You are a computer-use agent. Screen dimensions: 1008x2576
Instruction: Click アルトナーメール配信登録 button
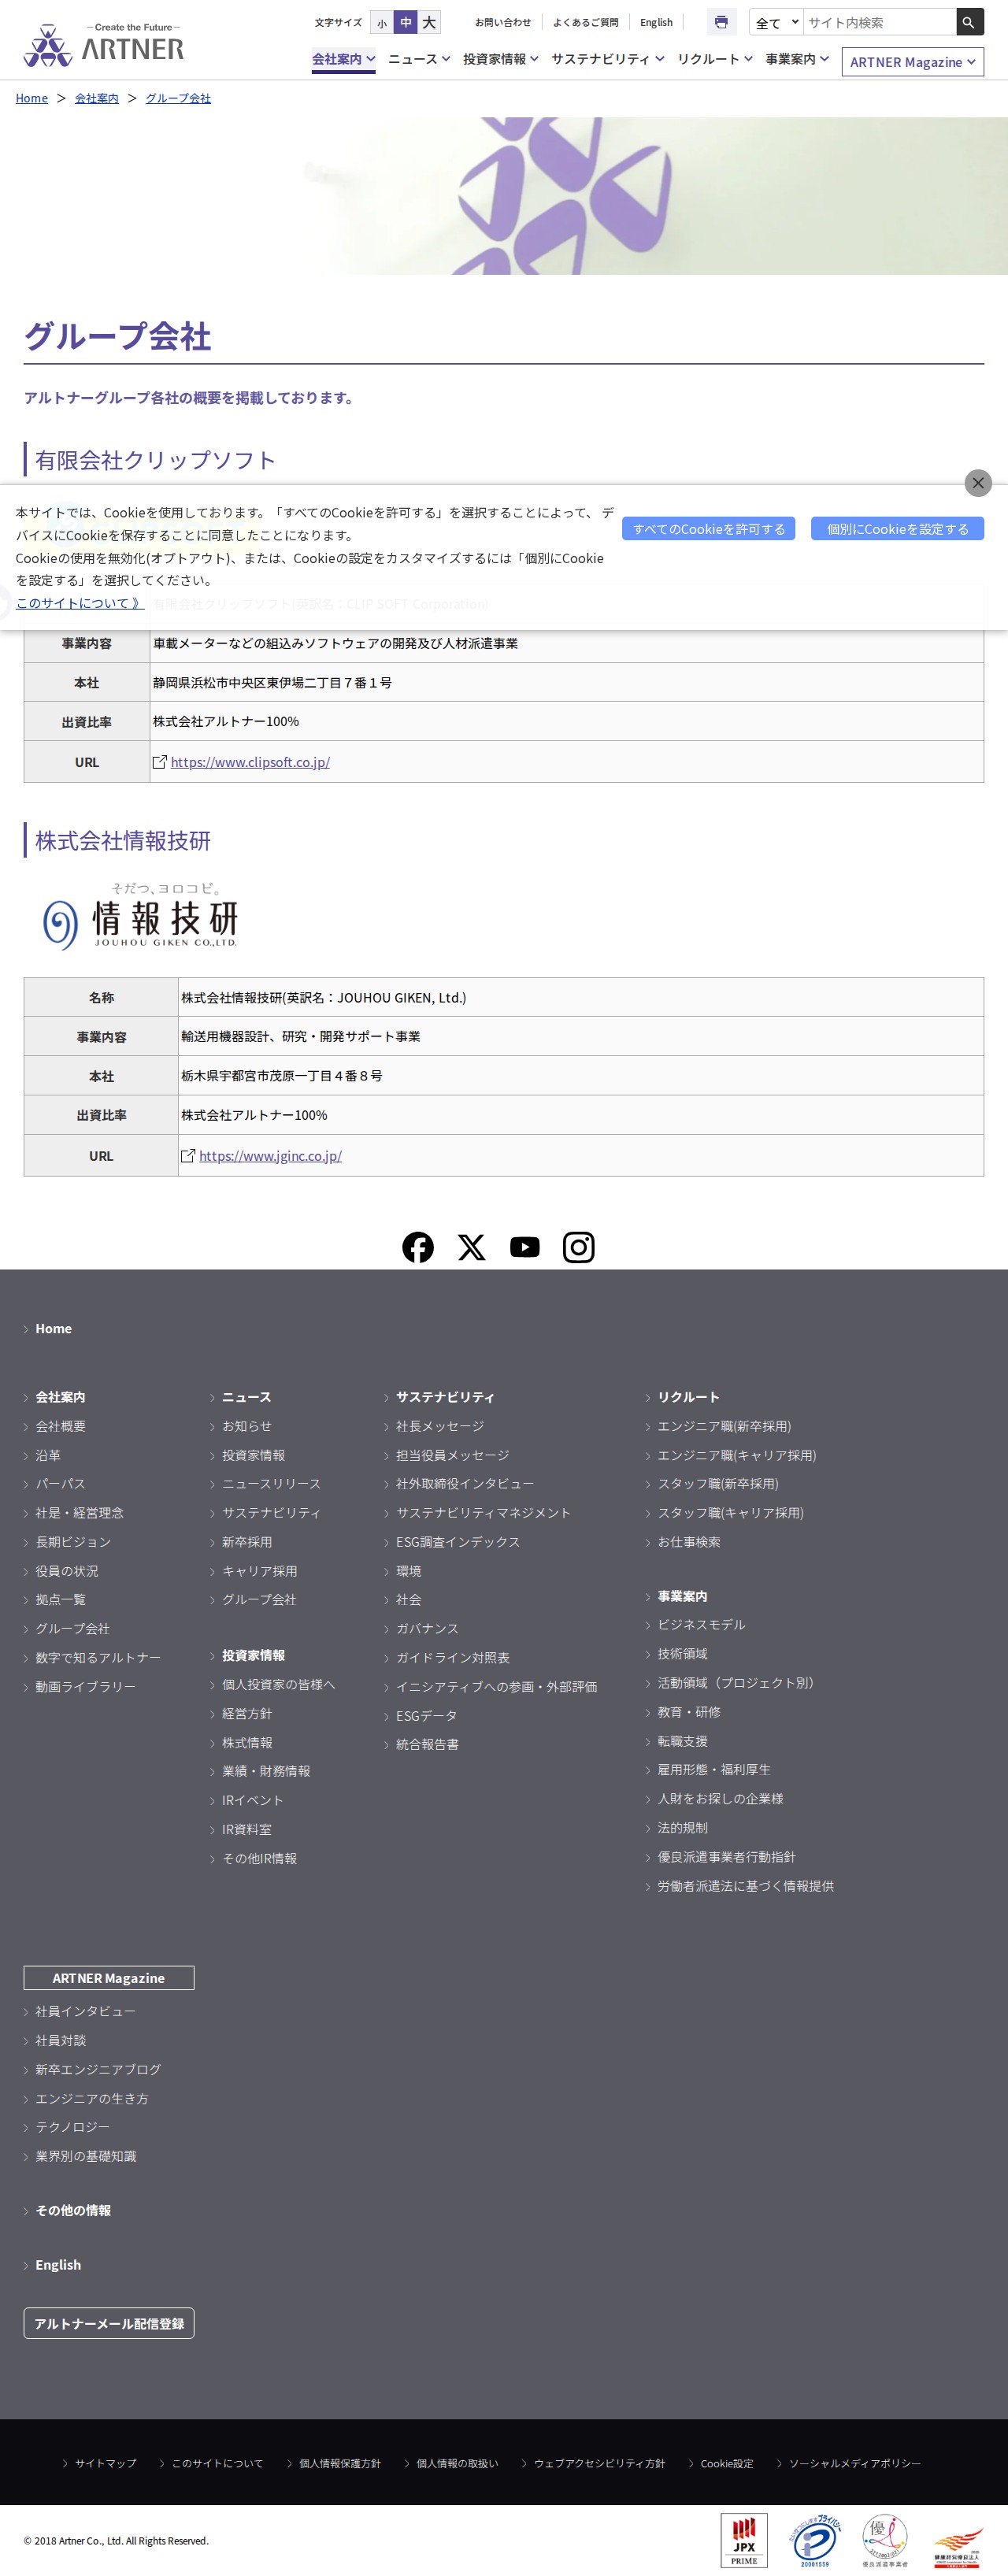tap(109, 2323)
